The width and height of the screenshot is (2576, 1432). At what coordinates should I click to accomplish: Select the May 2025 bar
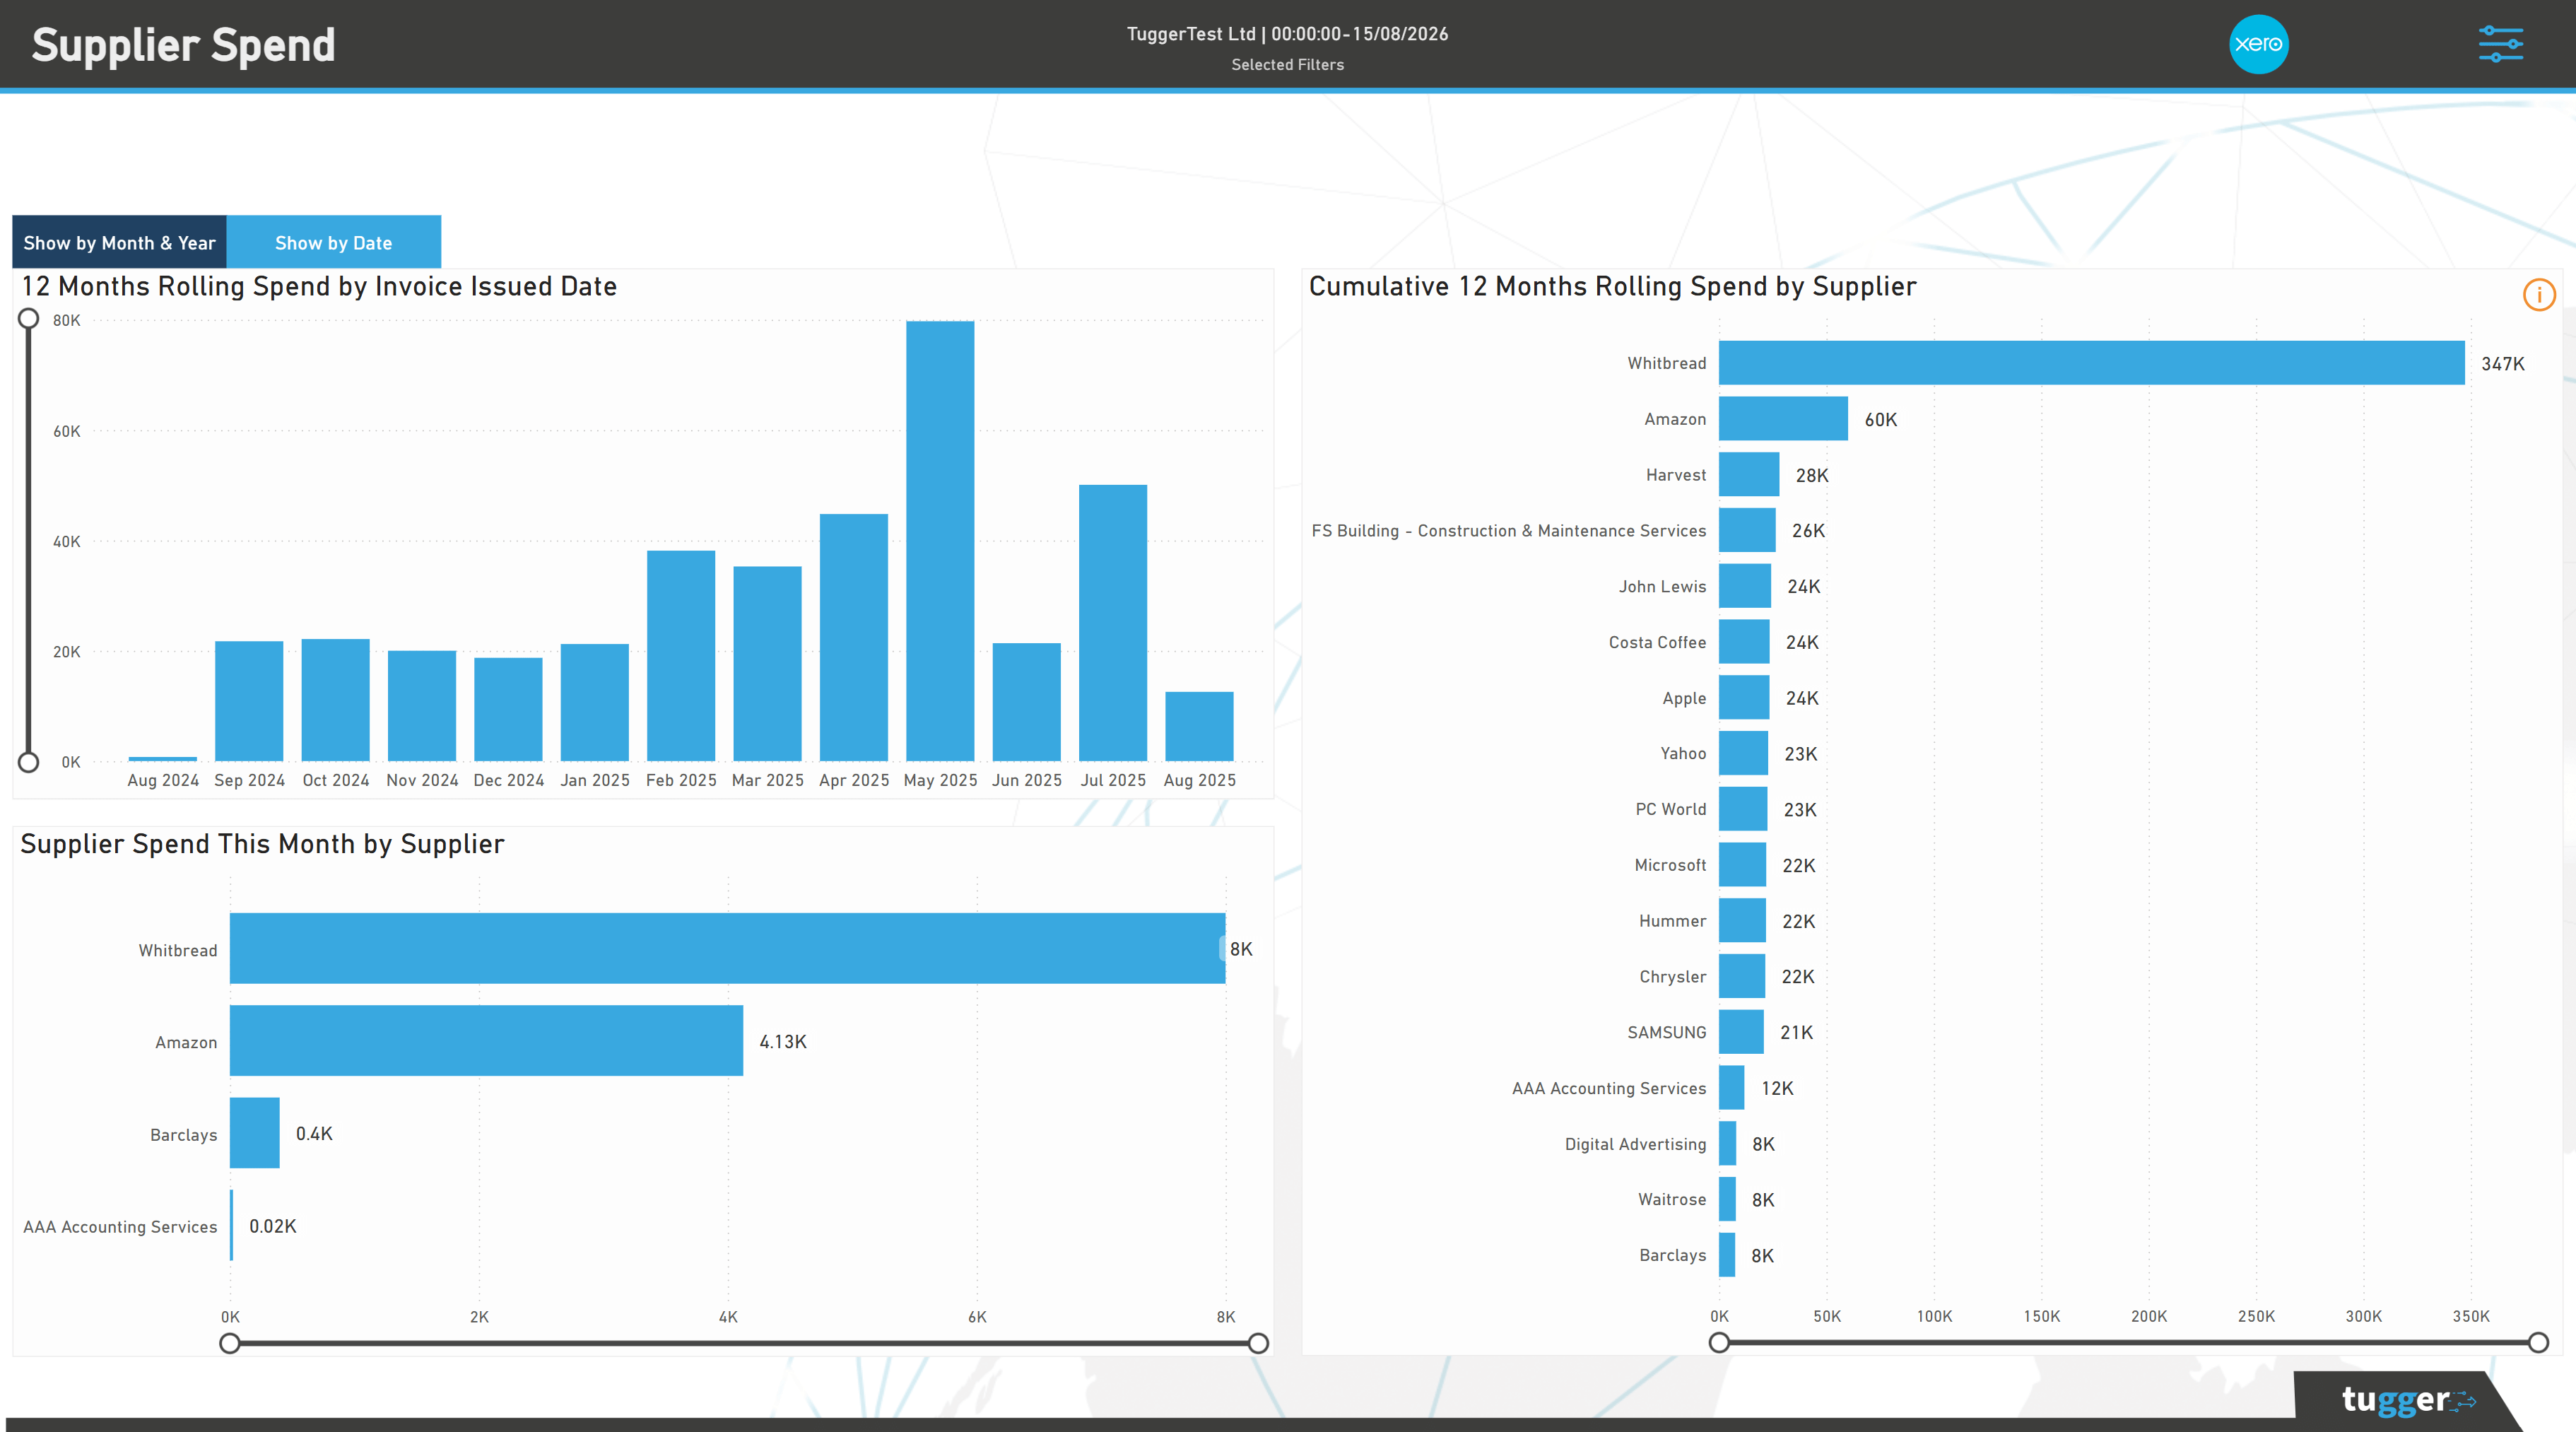coord(940,541)
